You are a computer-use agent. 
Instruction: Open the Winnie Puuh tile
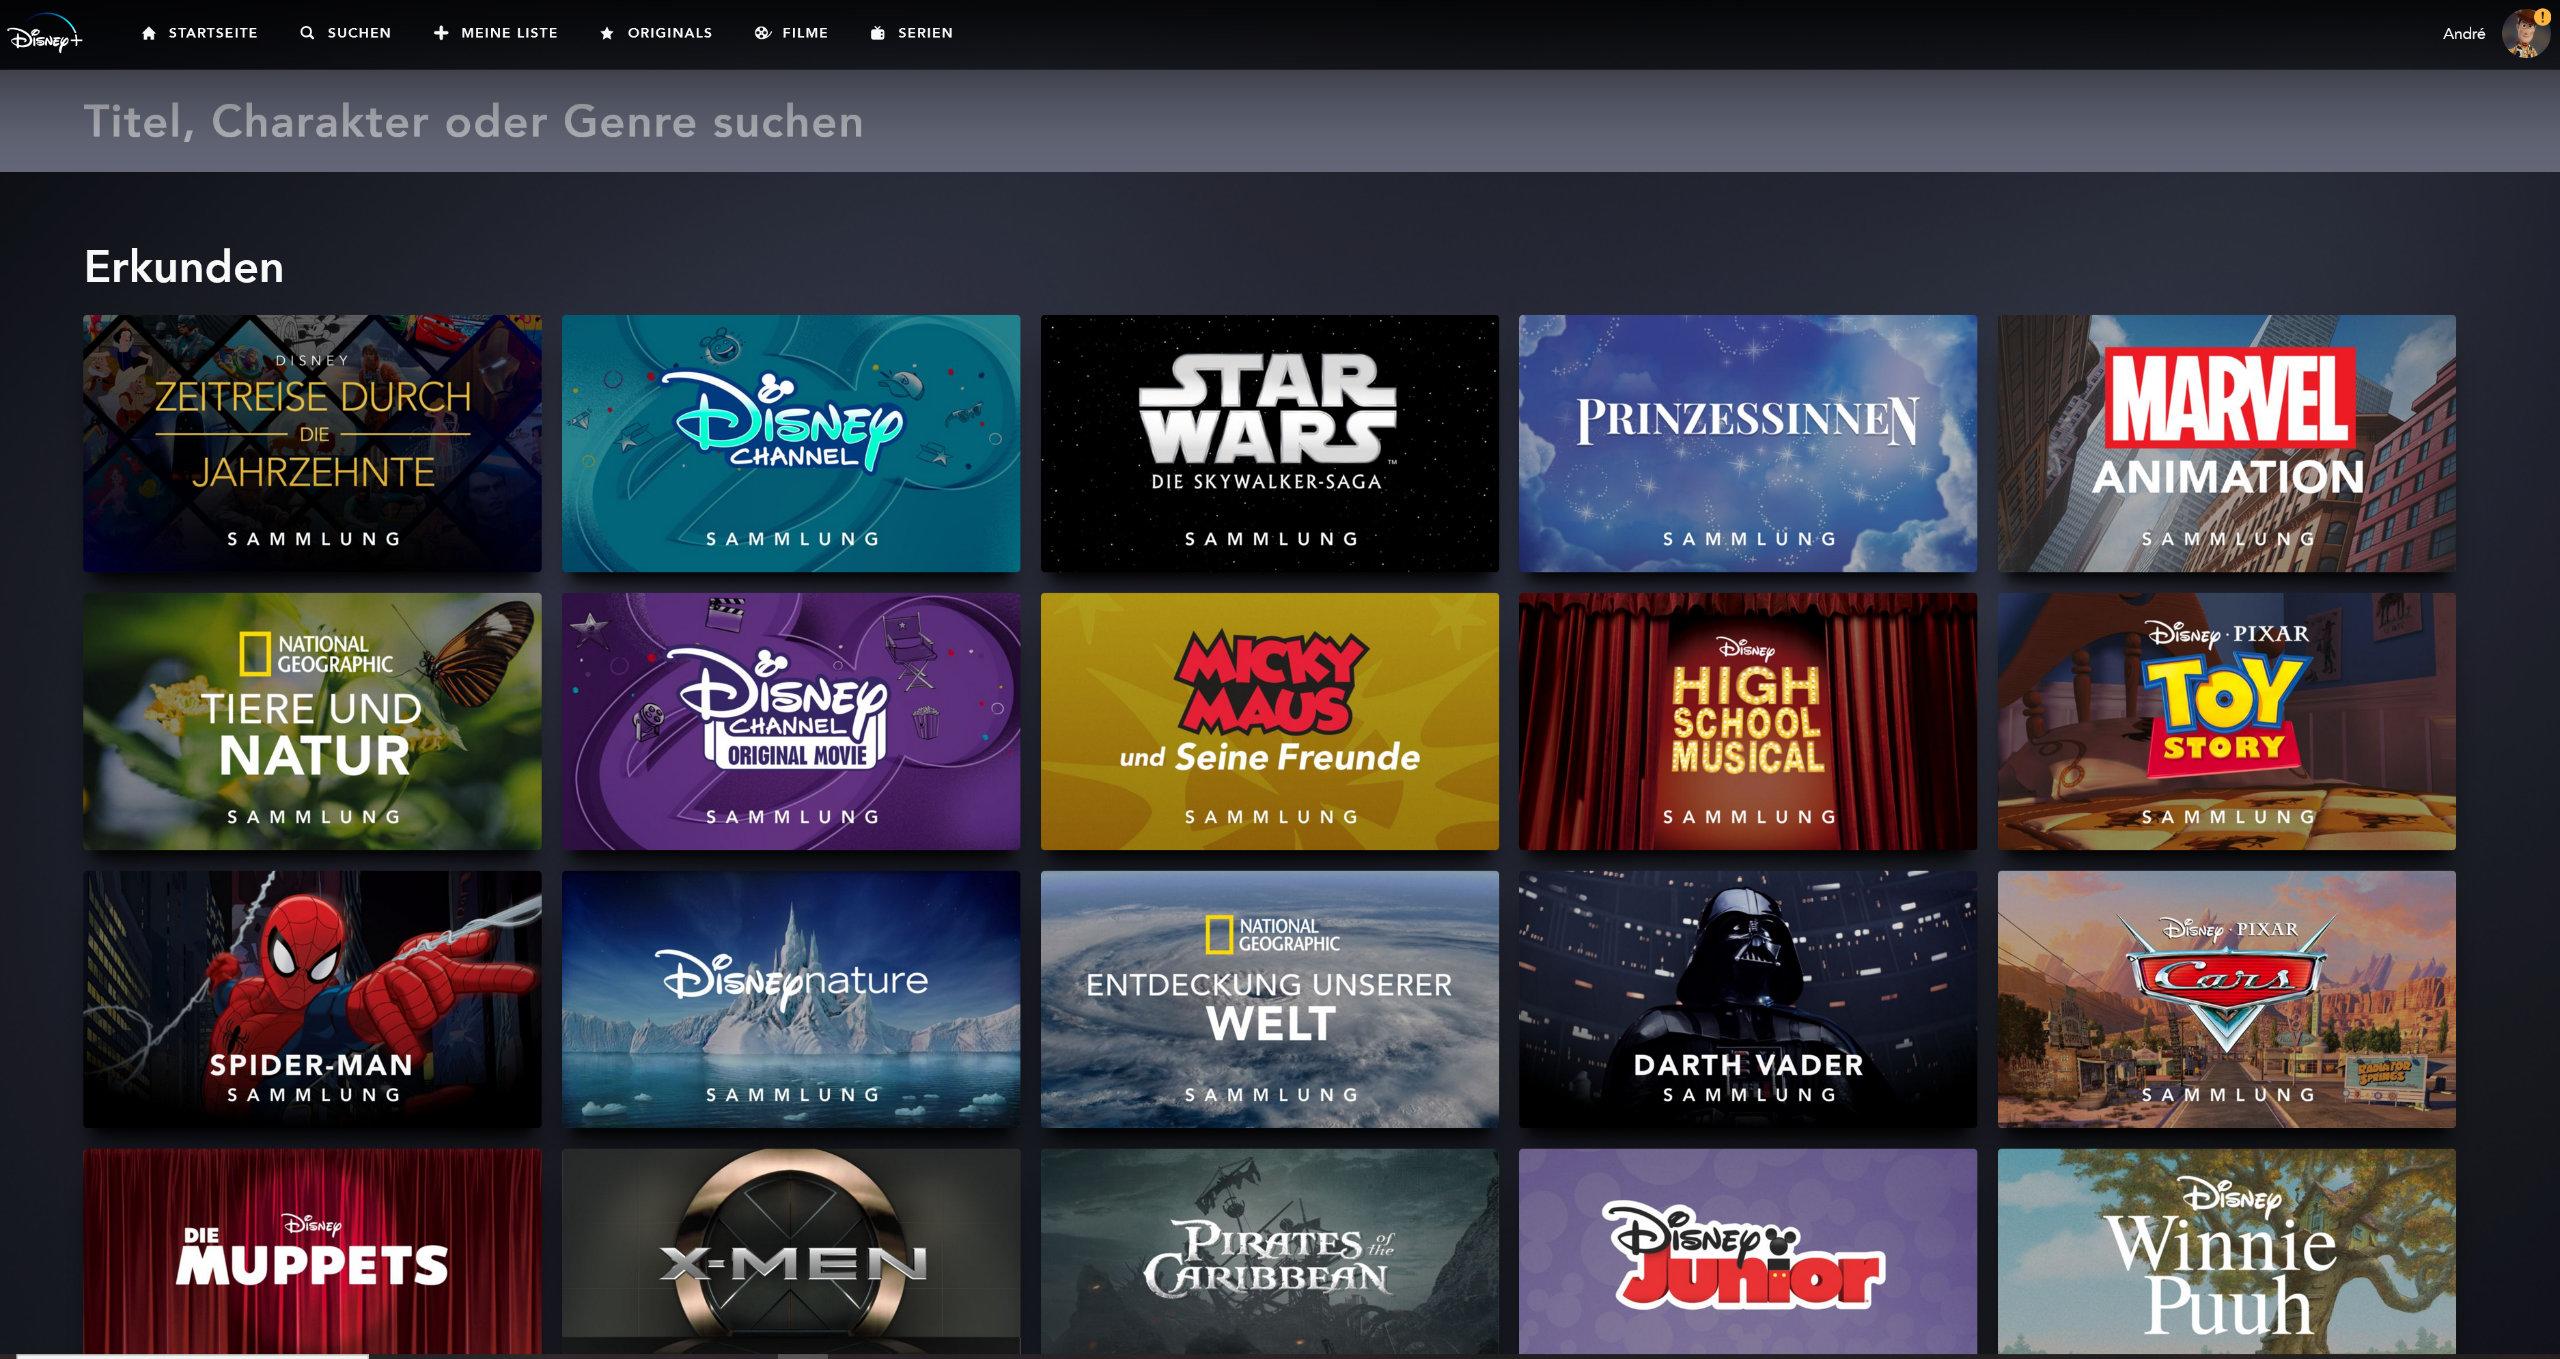[2227, 1252]
